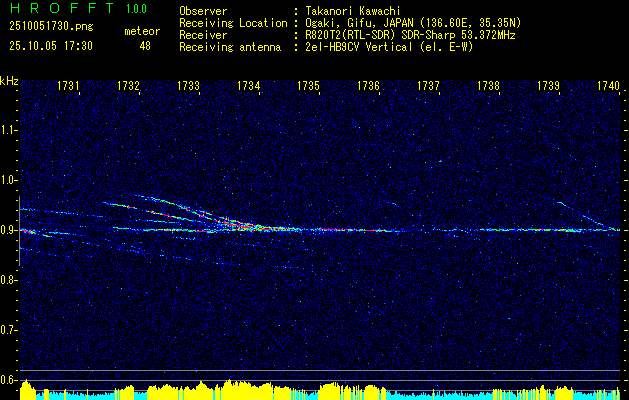Click the 1.1 kHz frequency label
The width and height of the screenshot is (629, 400).
pyautogui.click(x=9, y=130)
